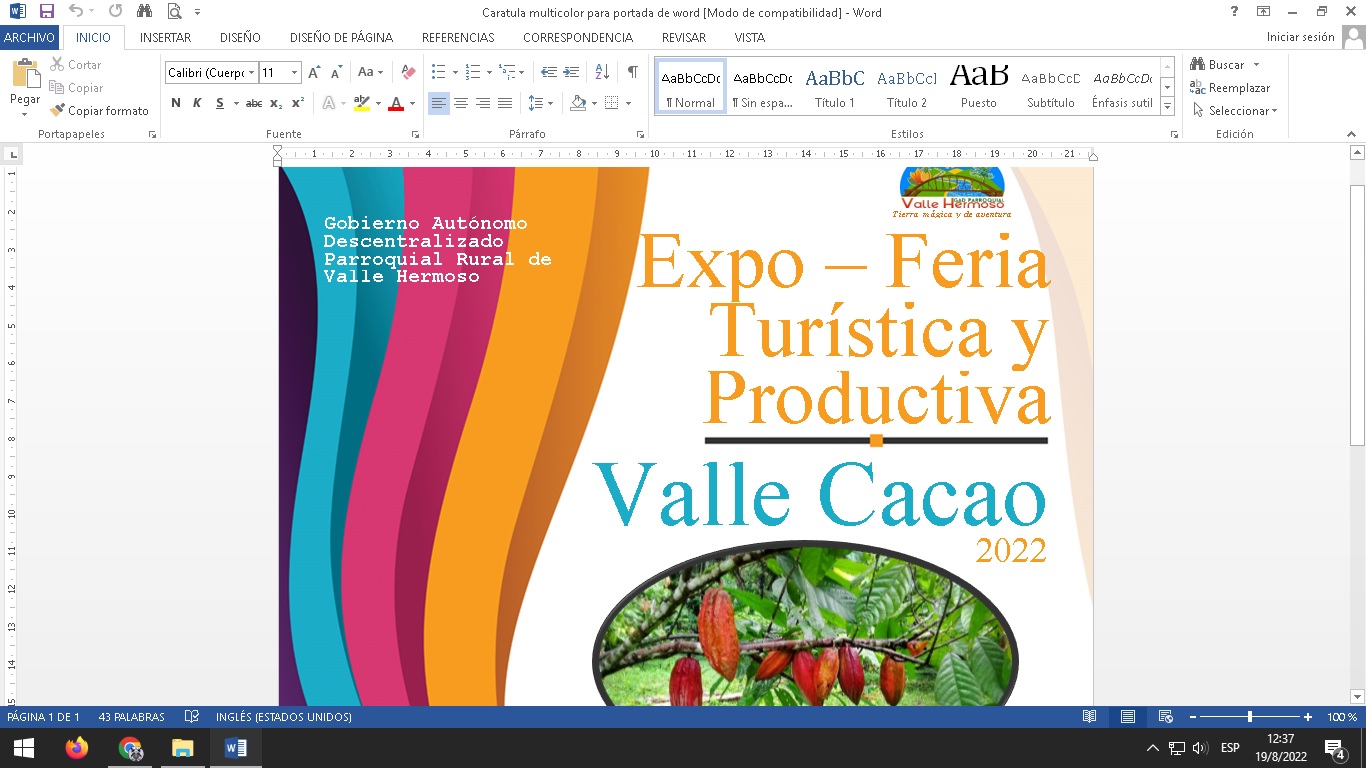This screenshot has width=1366, height=768.
Task: Click the clear formatting eraser icon
Action: (408, 72)
